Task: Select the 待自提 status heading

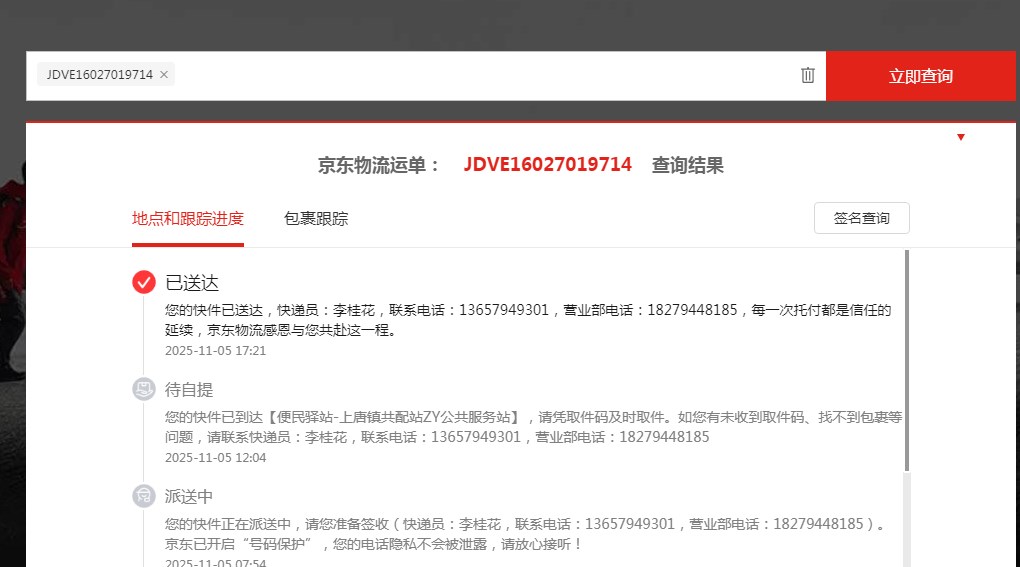Action: [189, 390]
